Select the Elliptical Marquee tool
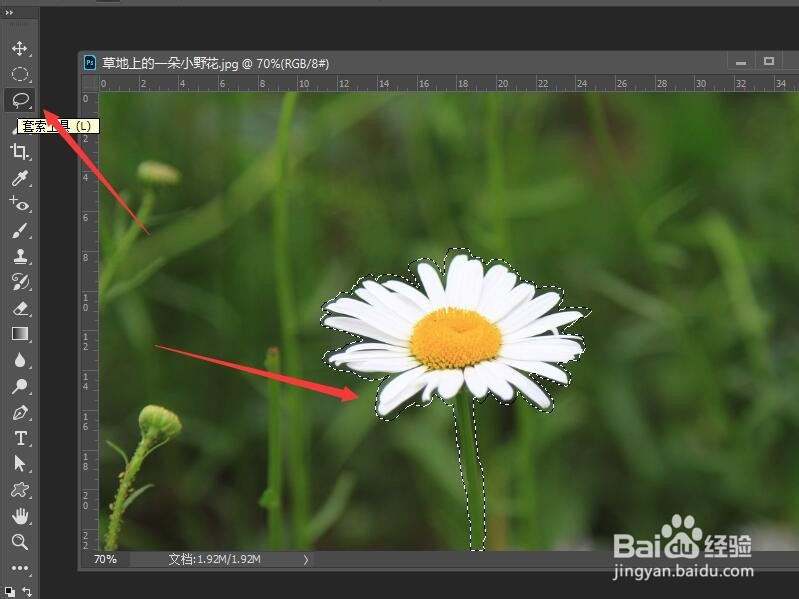 pos(19,74)
